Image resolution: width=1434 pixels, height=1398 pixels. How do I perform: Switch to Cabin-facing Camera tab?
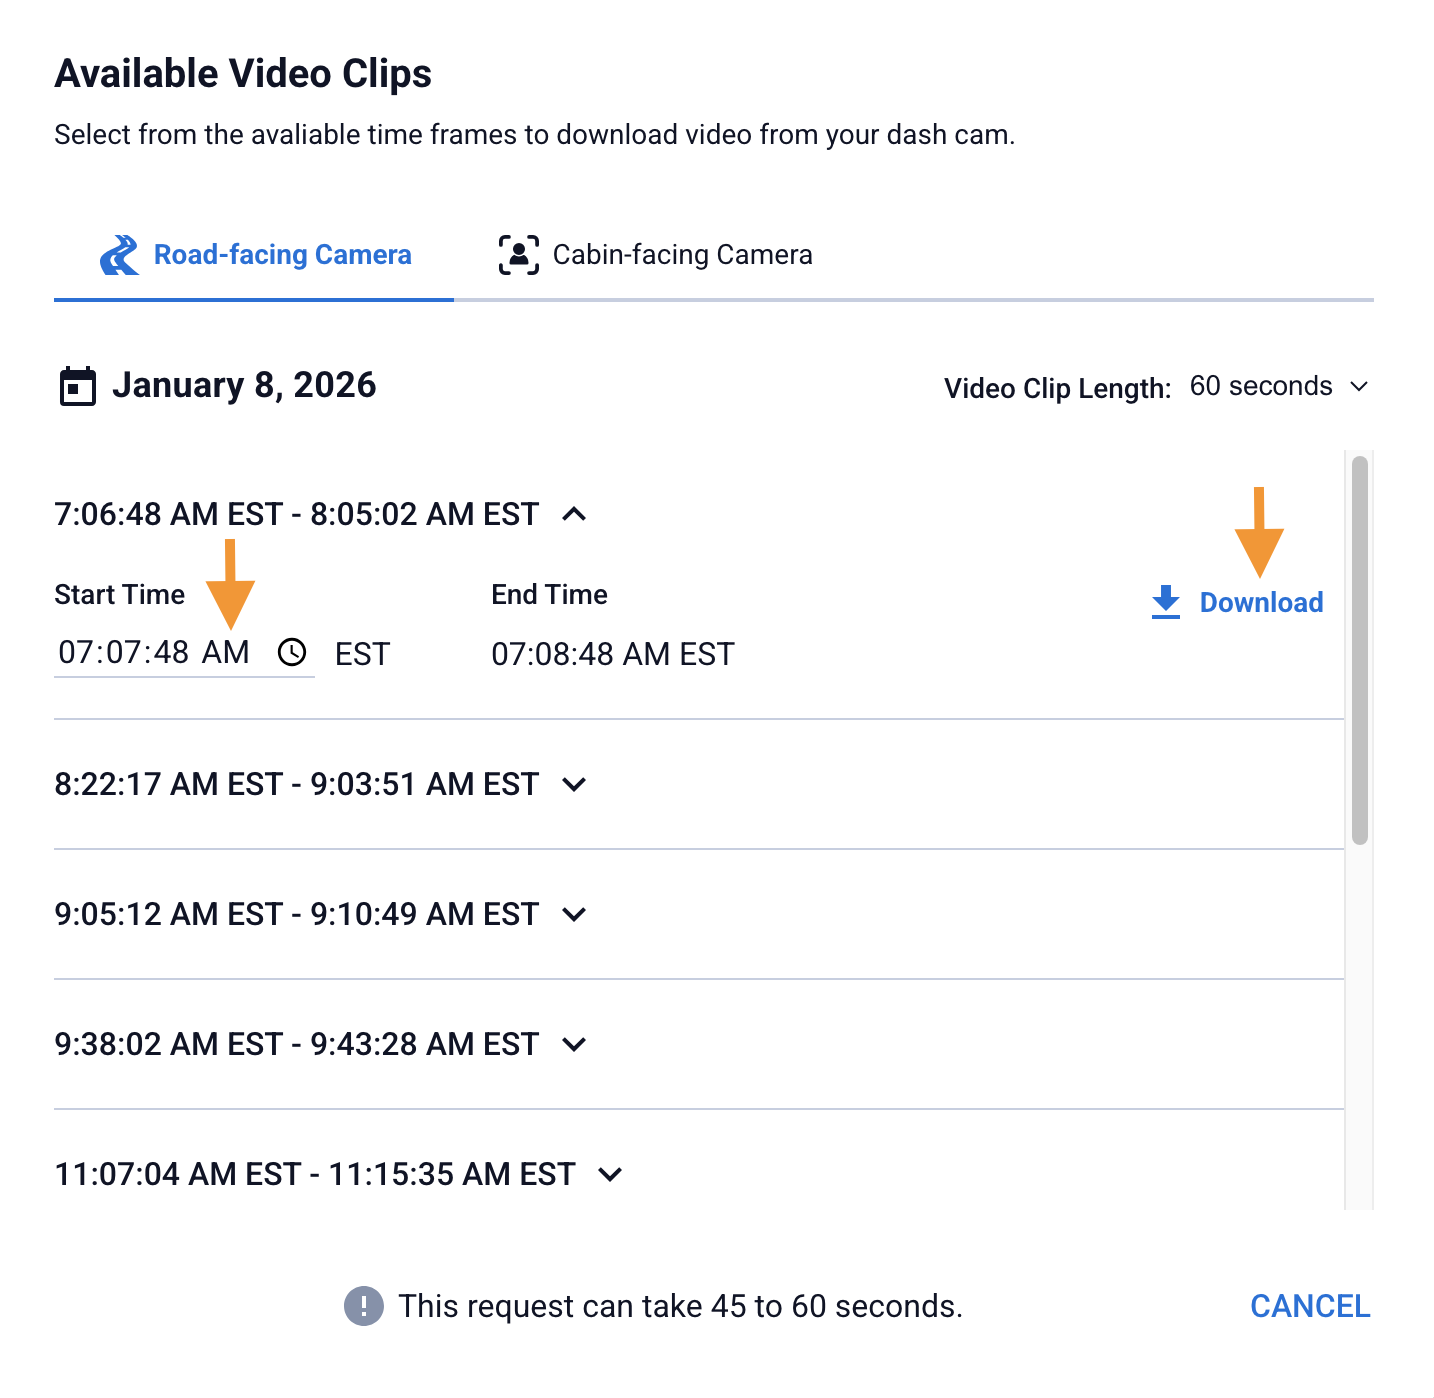pos(682,255)
